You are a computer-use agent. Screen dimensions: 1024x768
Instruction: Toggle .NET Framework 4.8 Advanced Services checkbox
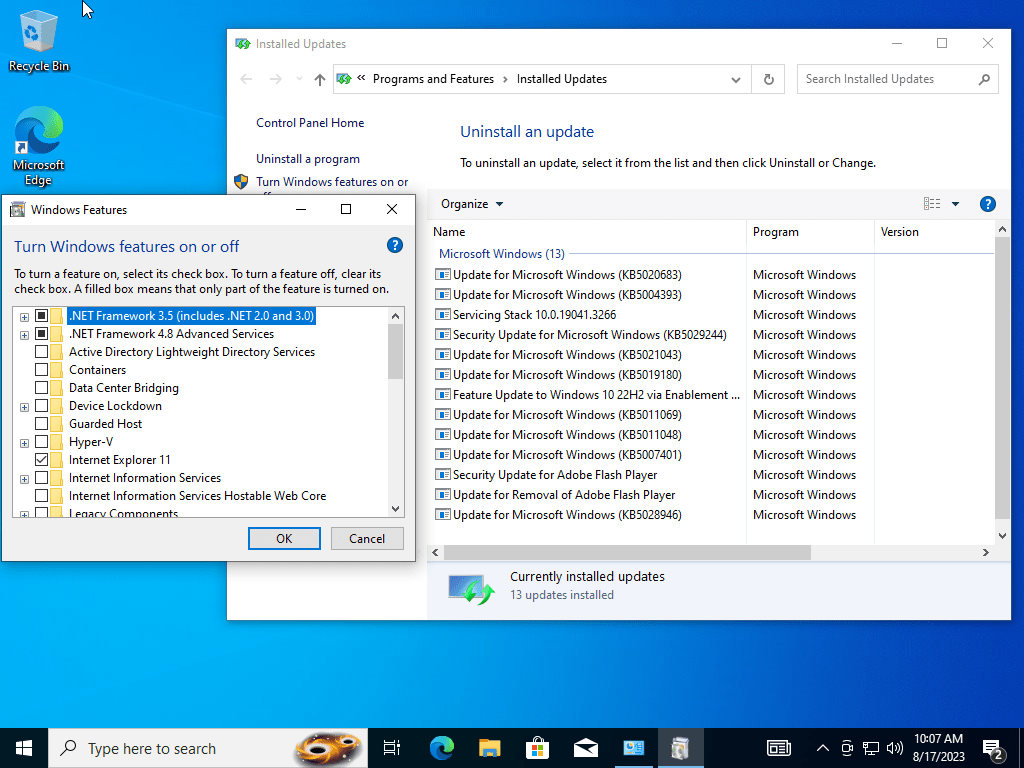(x=41, y=334)
